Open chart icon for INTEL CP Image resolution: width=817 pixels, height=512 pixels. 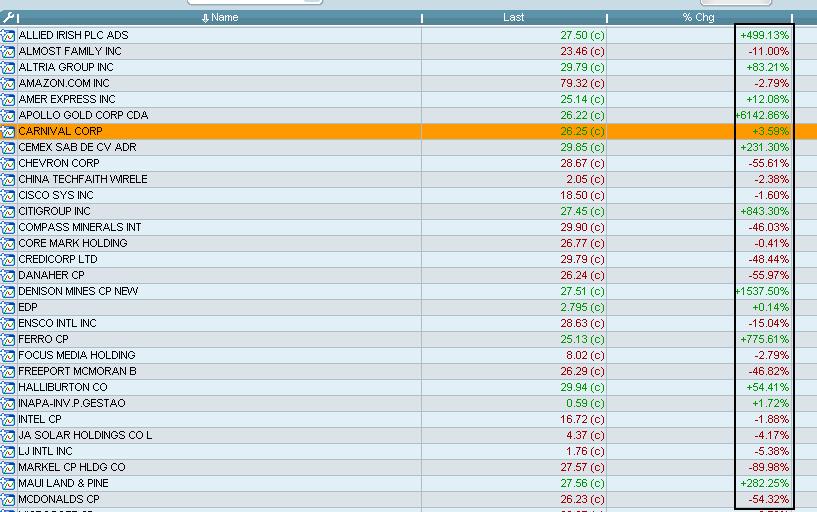8,420
